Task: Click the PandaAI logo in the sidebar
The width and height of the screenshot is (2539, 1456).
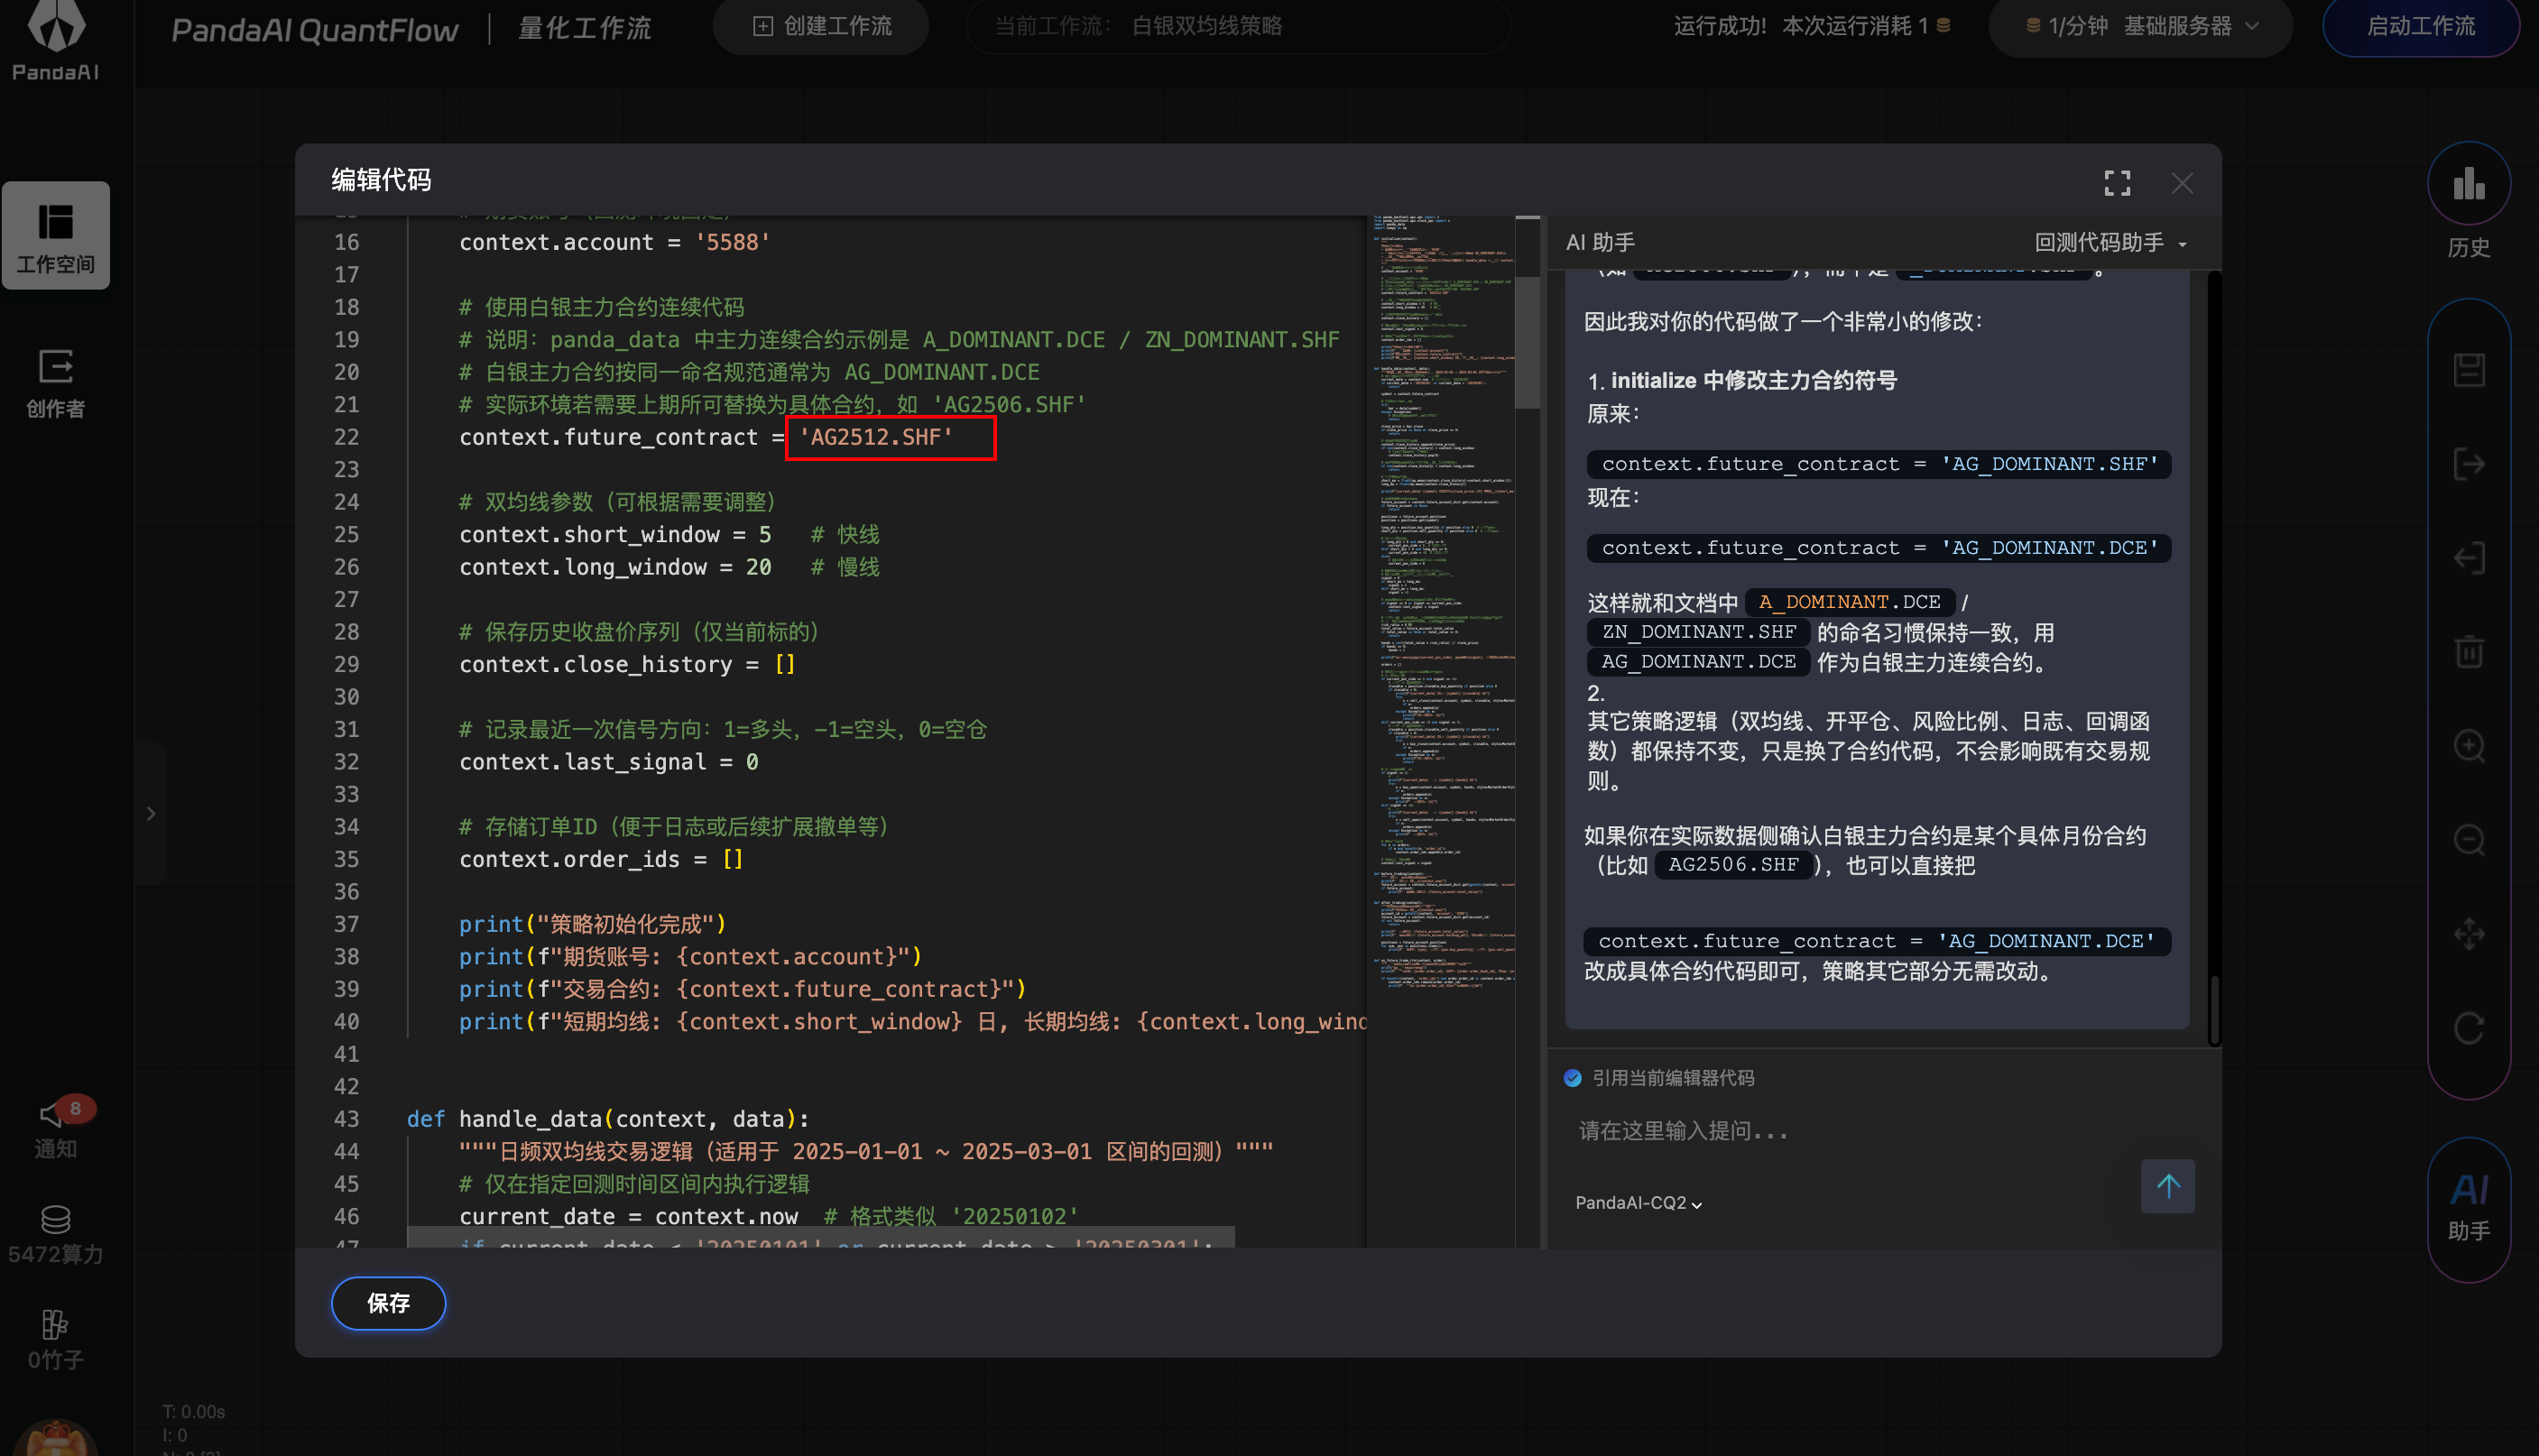Action: point(56,40)
